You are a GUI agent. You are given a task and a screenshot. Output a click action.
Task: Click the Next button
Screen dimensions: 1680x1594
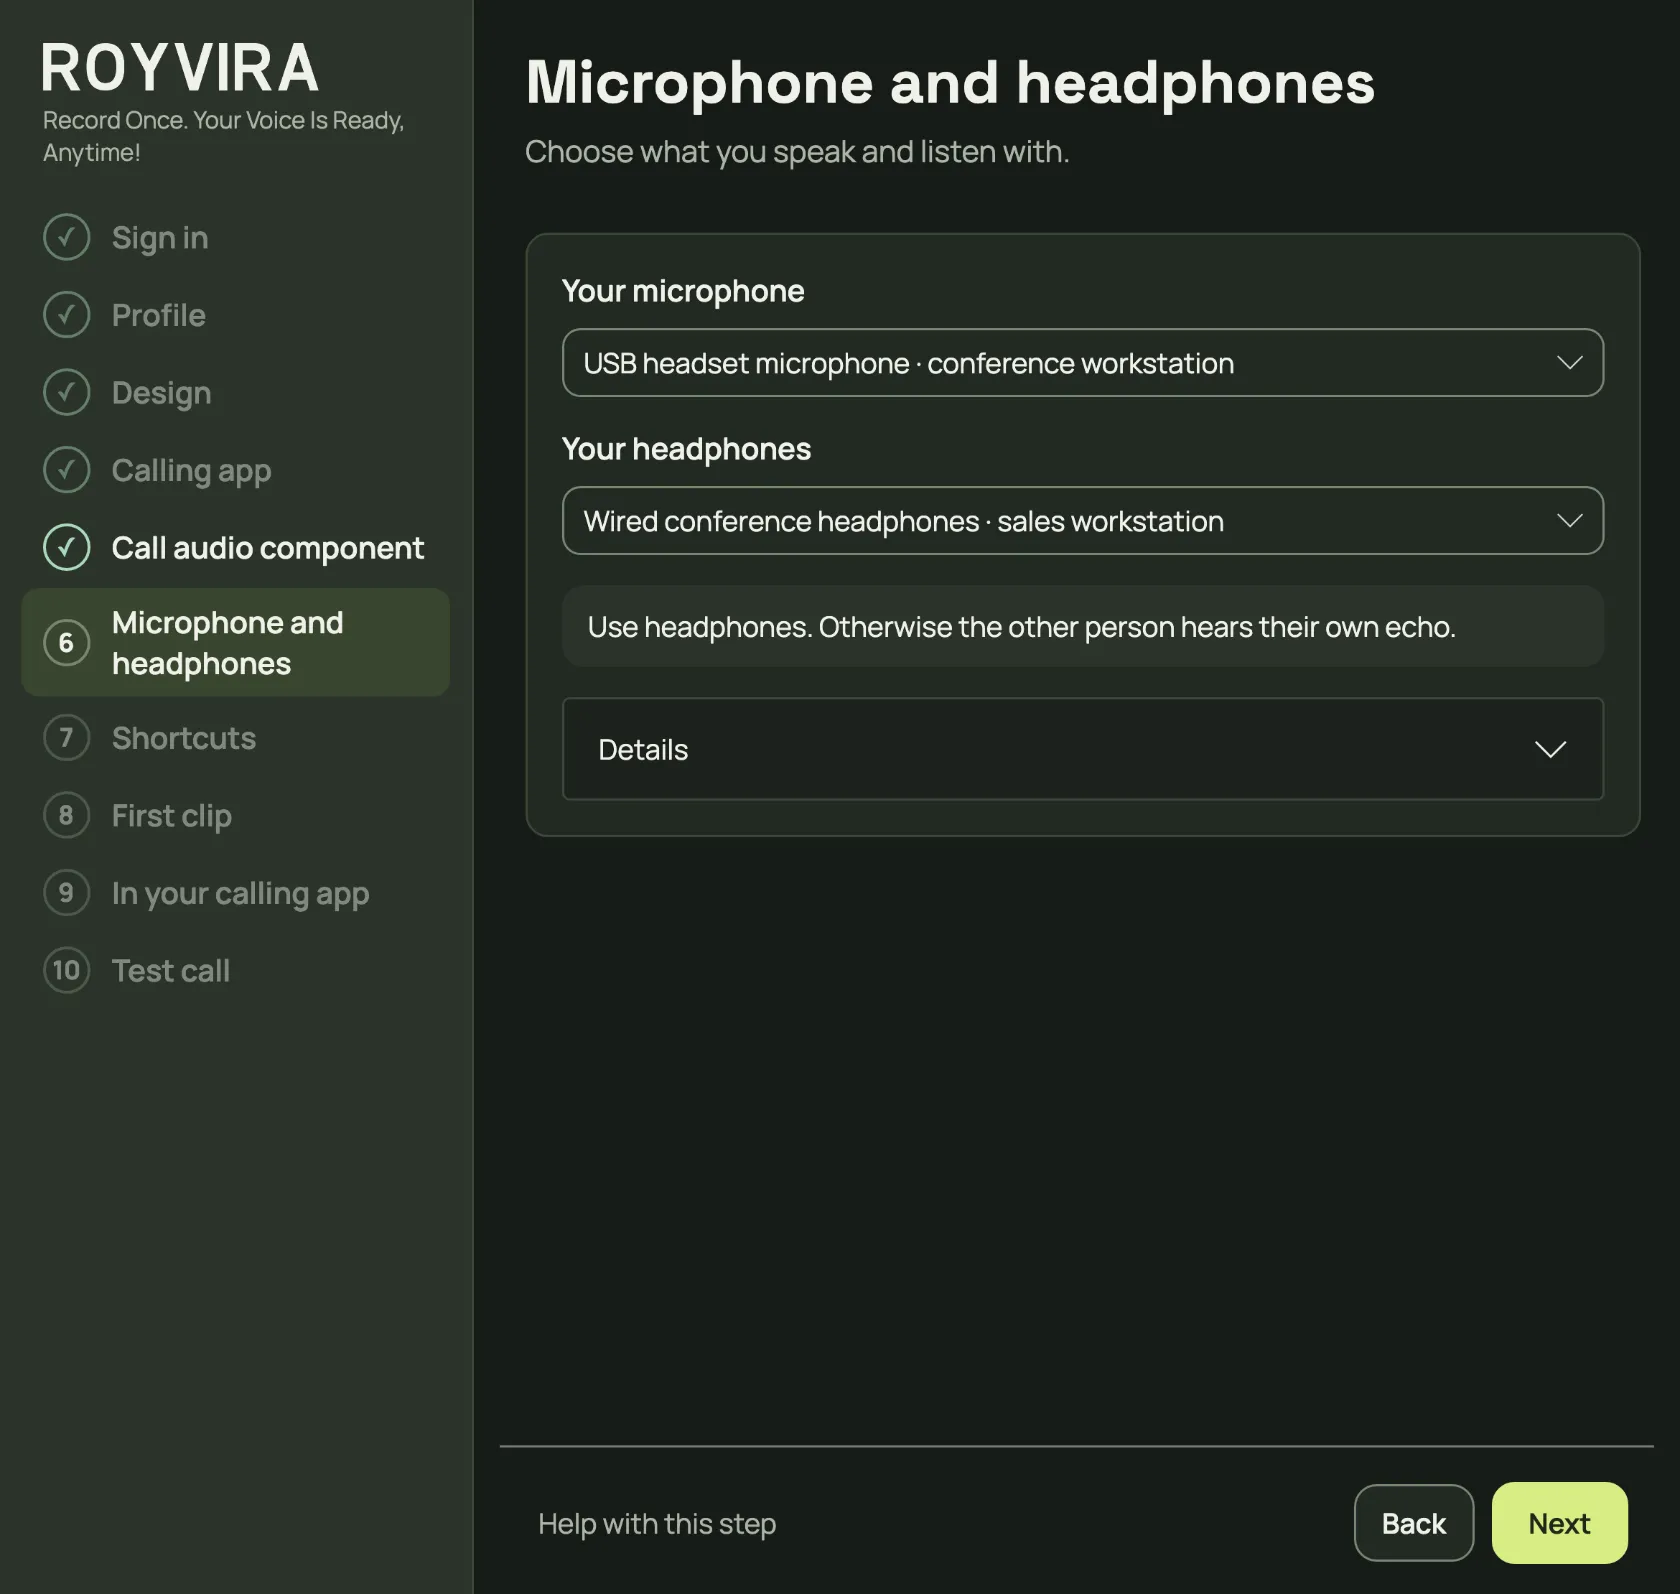[1559, 1523]
